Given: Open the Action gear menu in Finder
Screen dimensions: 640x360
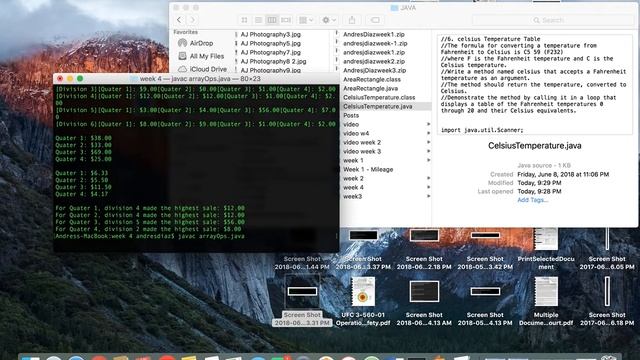Looking at the screenshot, I should (x=329, y=20).
